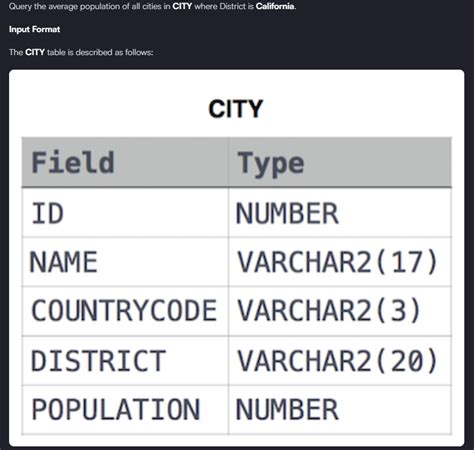474x450 pixels.
Task: Select the NUMBER type in POPULATION row
Action: pos(340,410)
